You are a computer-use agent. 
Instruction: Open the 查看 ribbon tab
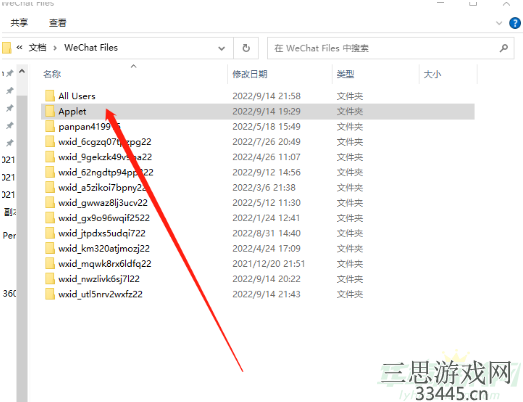tap(57, 23)
